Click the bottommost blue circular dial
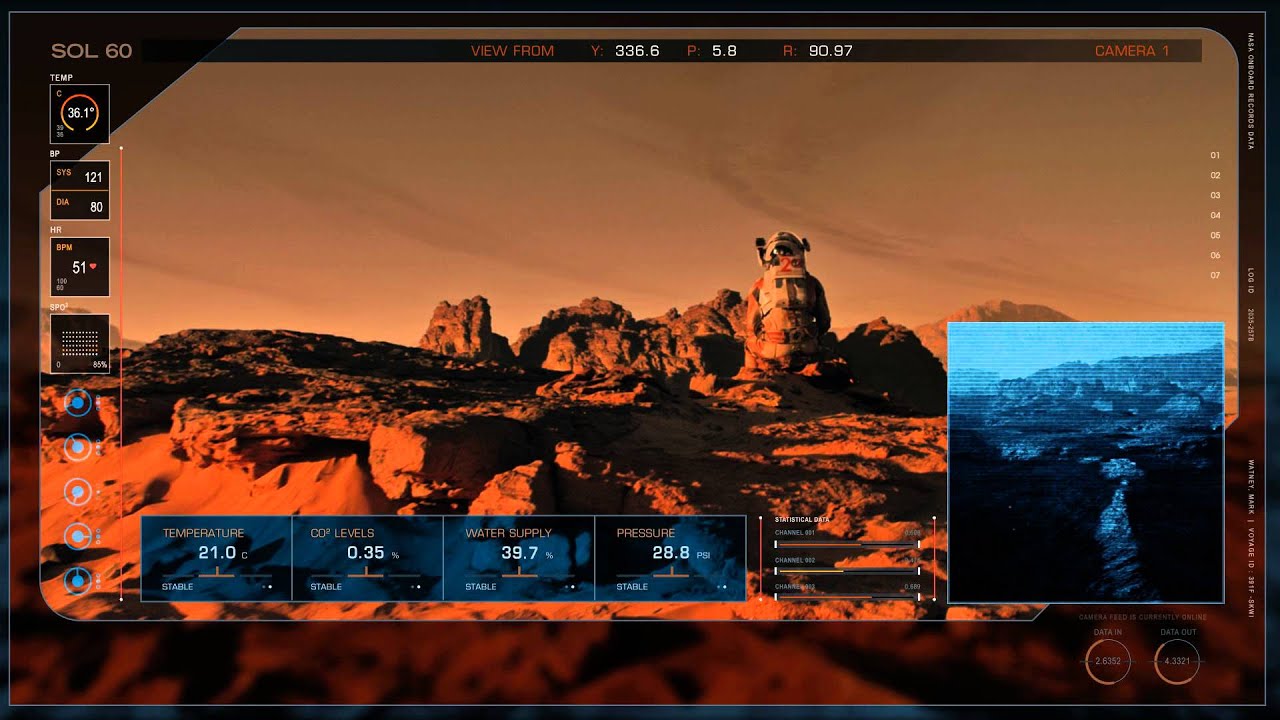 (78, 580)
